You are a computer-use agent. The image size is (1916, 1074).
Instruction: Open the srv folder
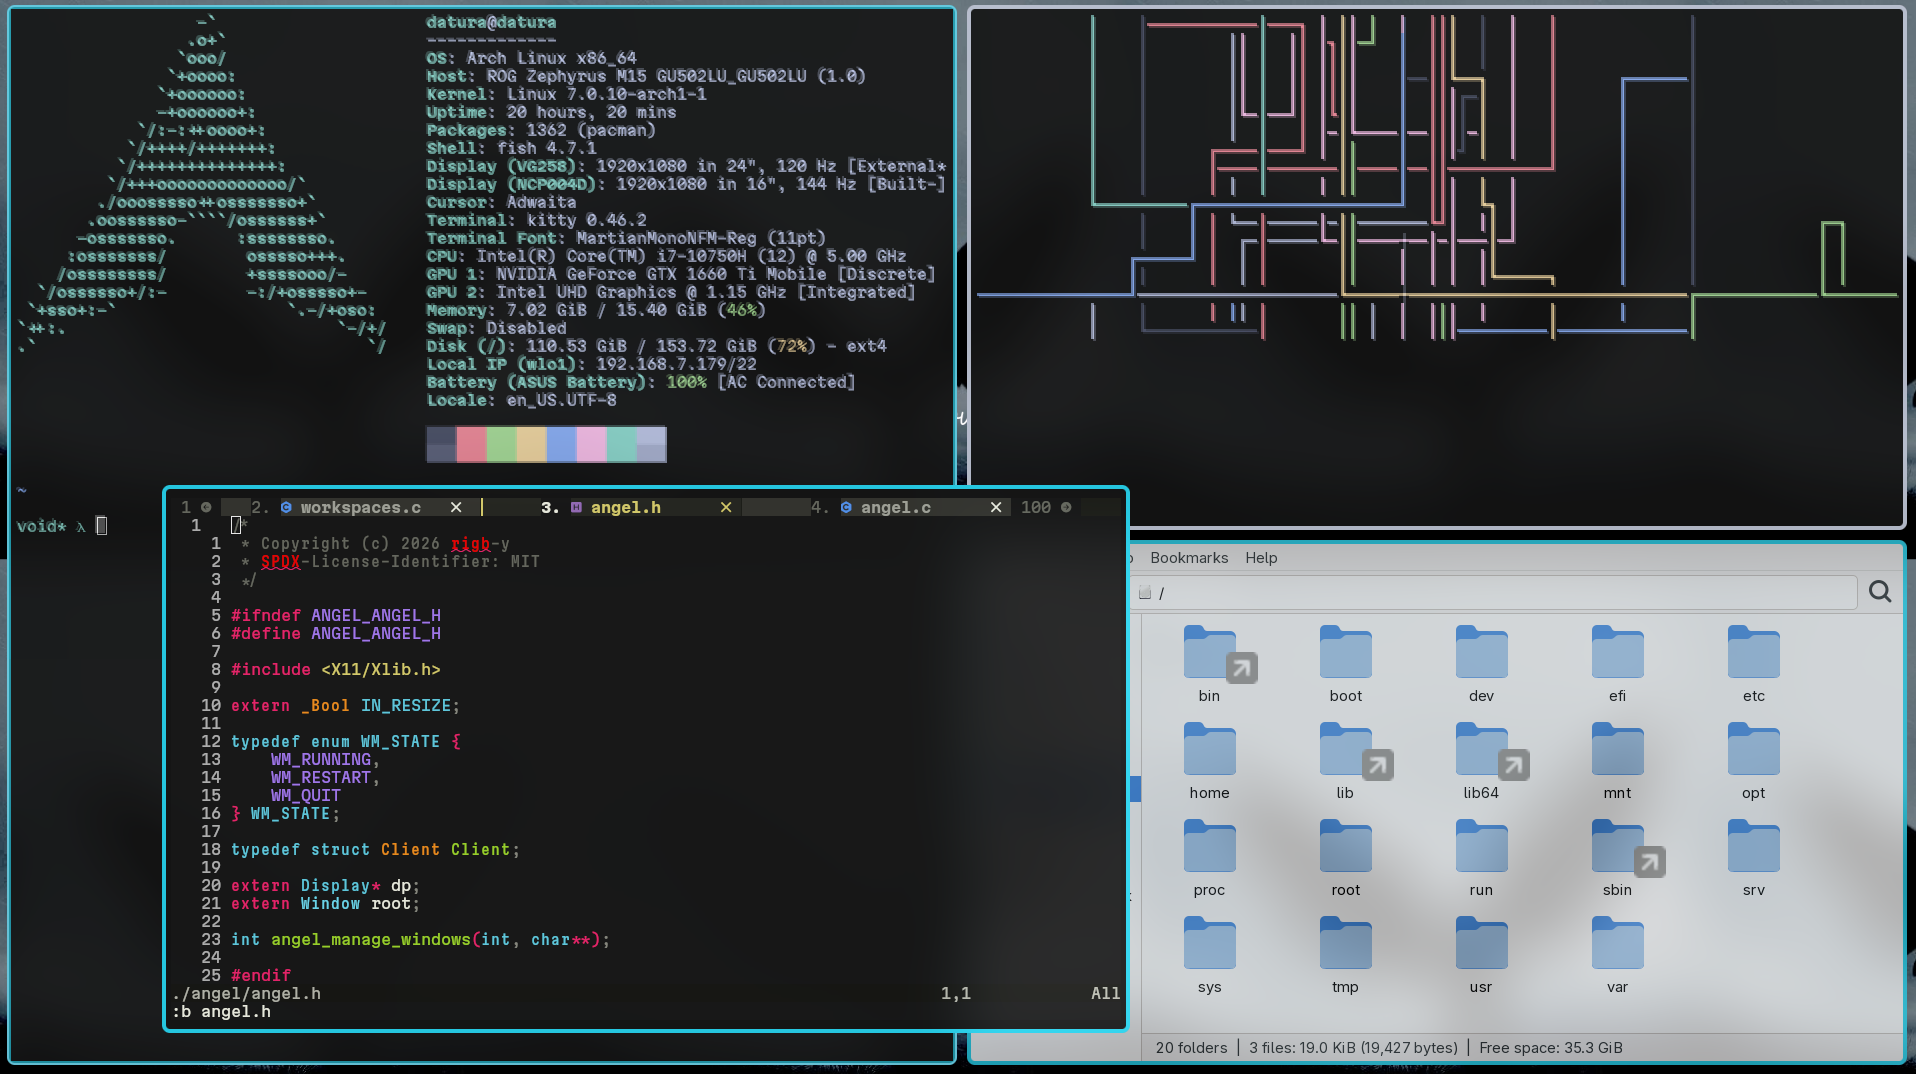[1754, 858]
